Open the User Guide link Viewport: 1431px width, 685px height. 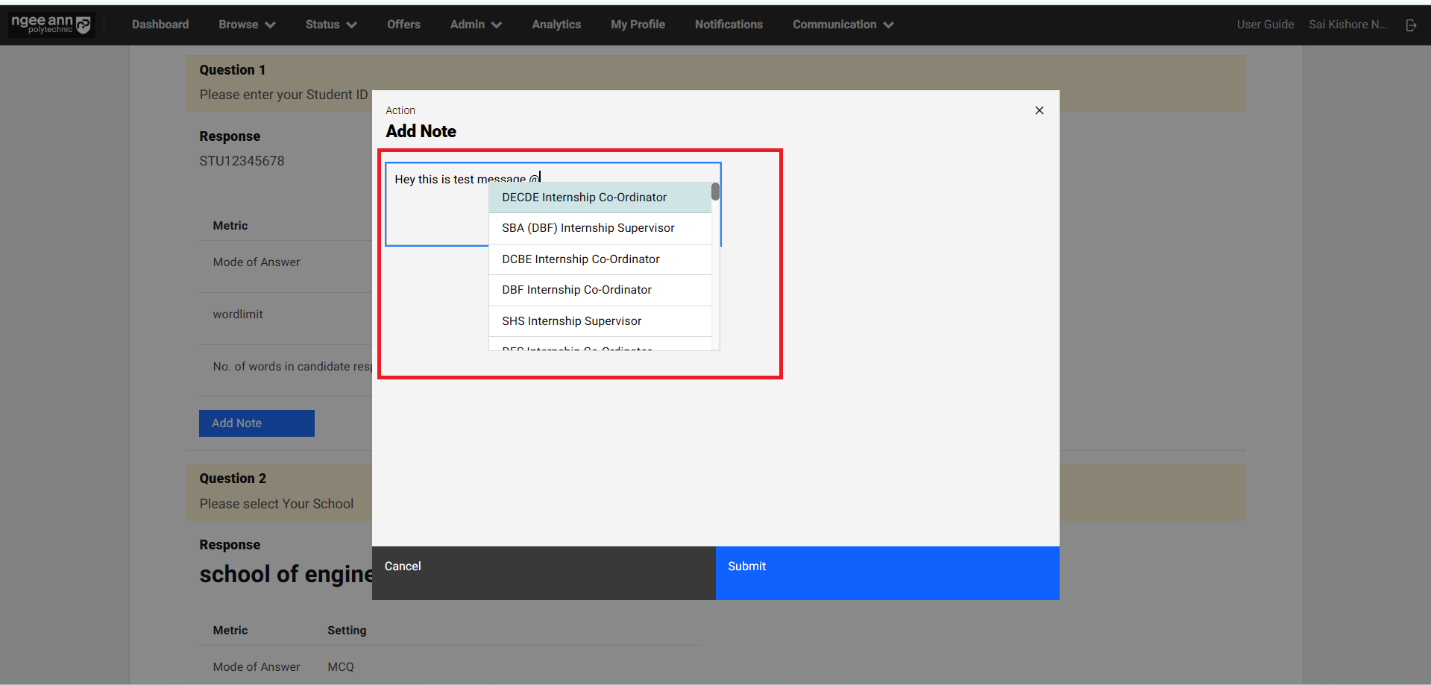coord(1265,25)
